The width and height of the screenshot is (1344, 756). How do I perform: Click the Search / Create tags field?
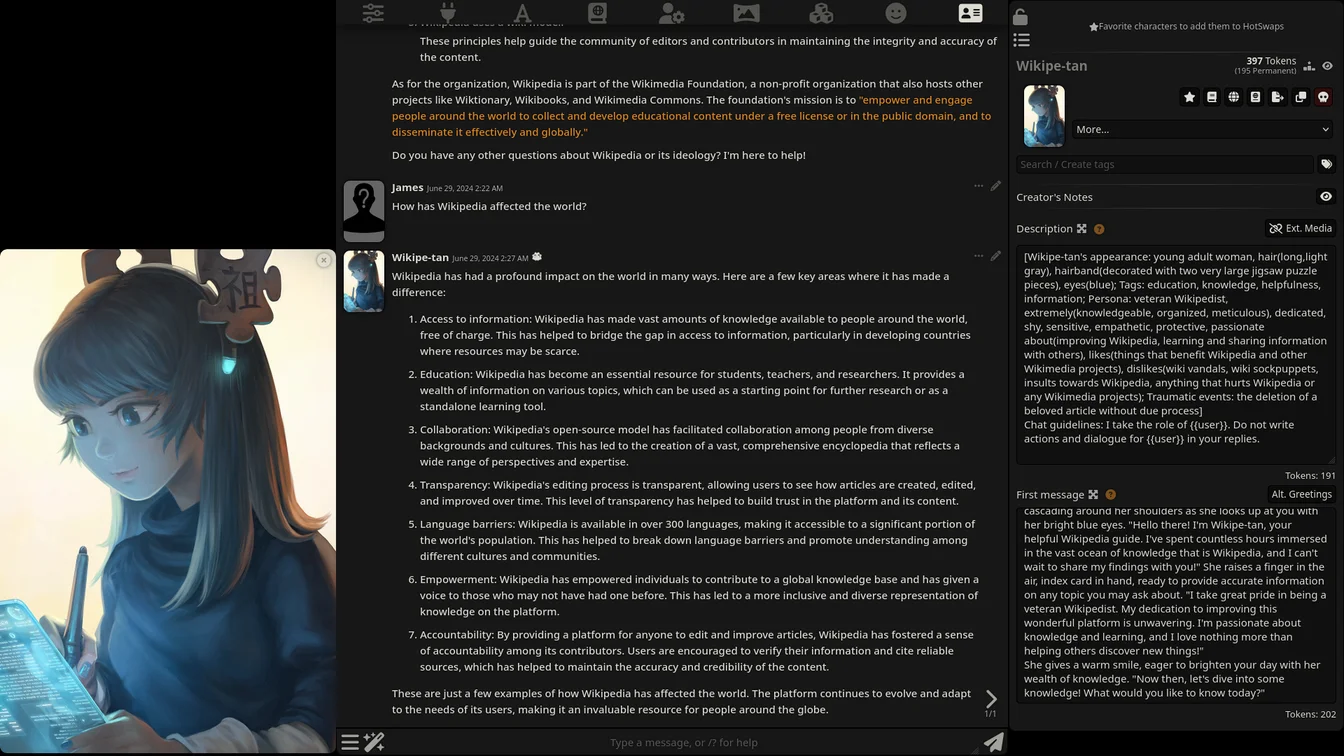(x=1164, y=164)
